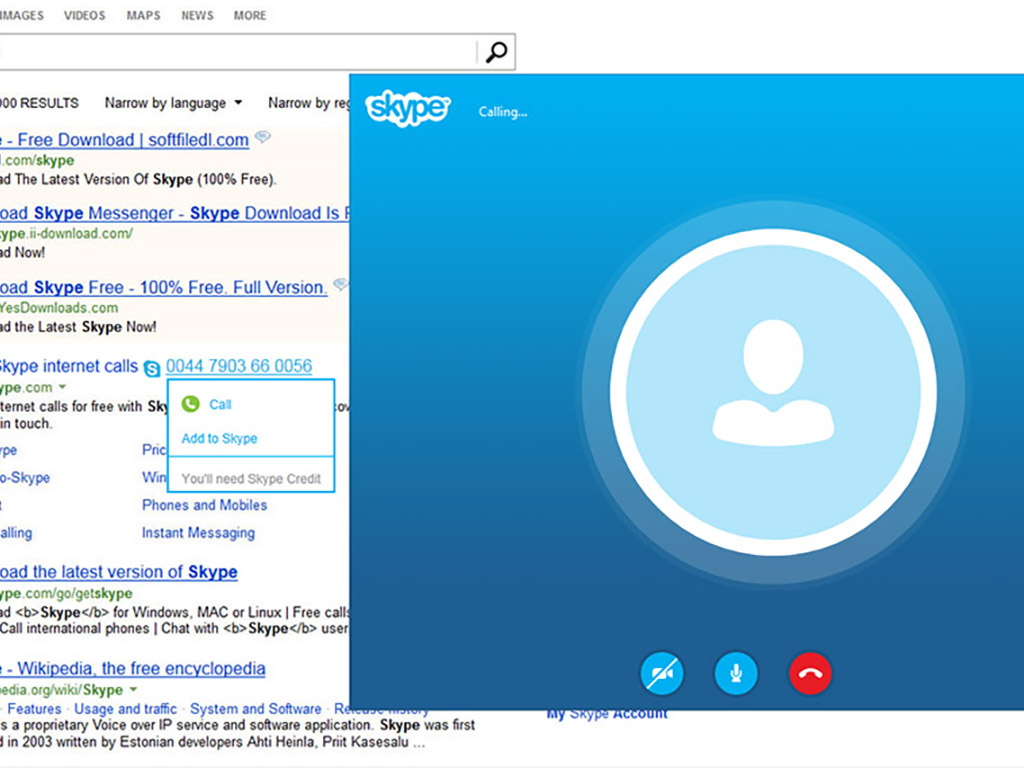Open the Narrow by region dropdown
Viewport: 1024px width, 768px height.
310,102
